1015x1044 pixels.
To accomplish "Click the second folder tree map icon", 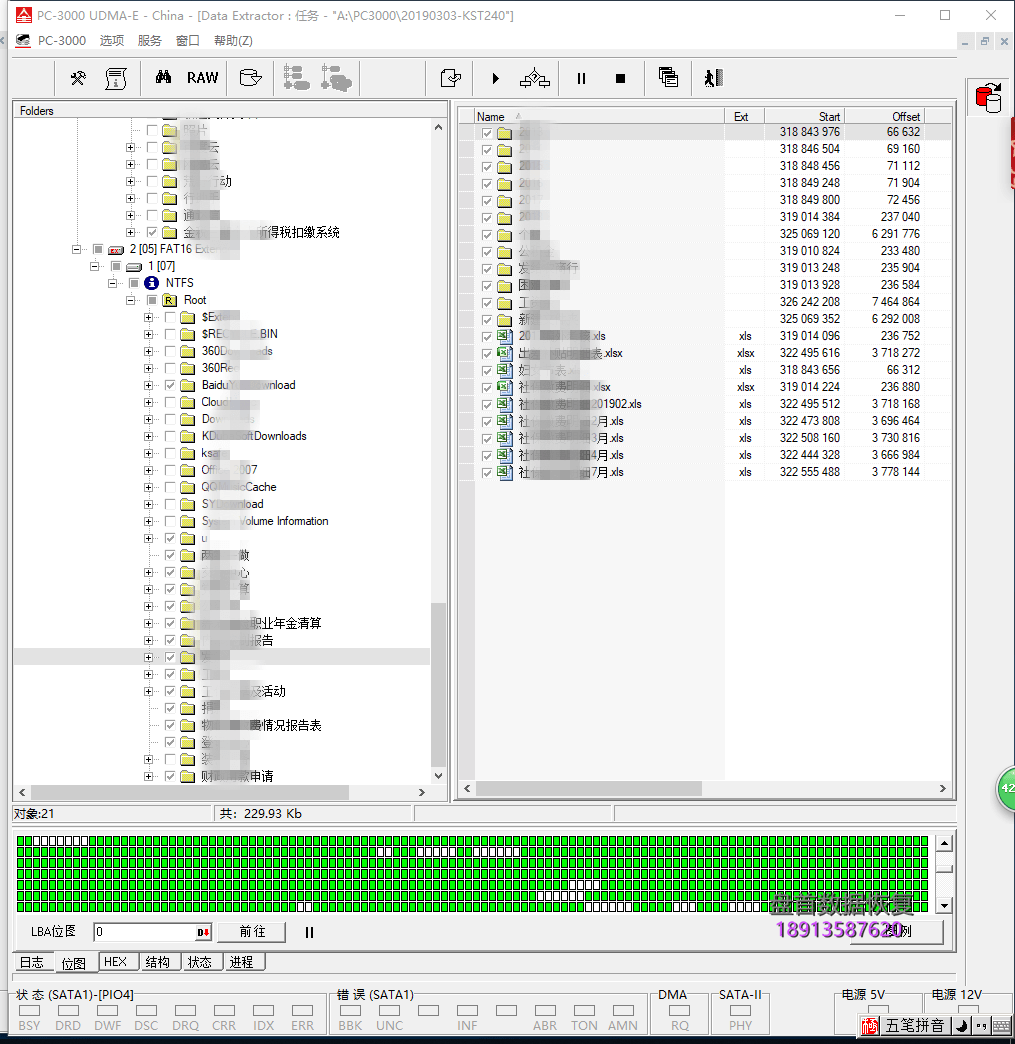I will 336,78.
